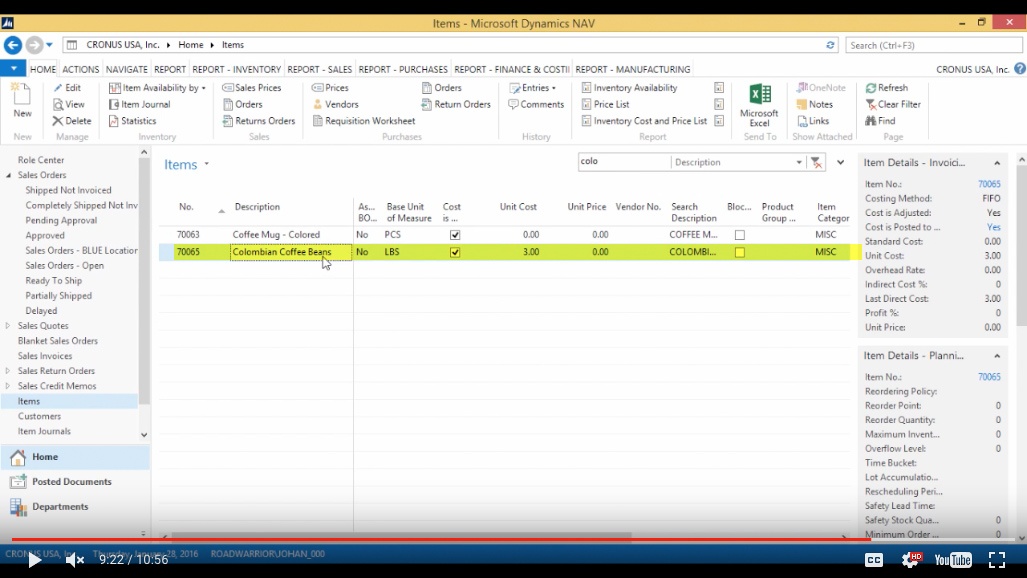Open the Entries dropdown
Image resolution: width=1027 pixels, height=578 pixels.
pos(532,88)
